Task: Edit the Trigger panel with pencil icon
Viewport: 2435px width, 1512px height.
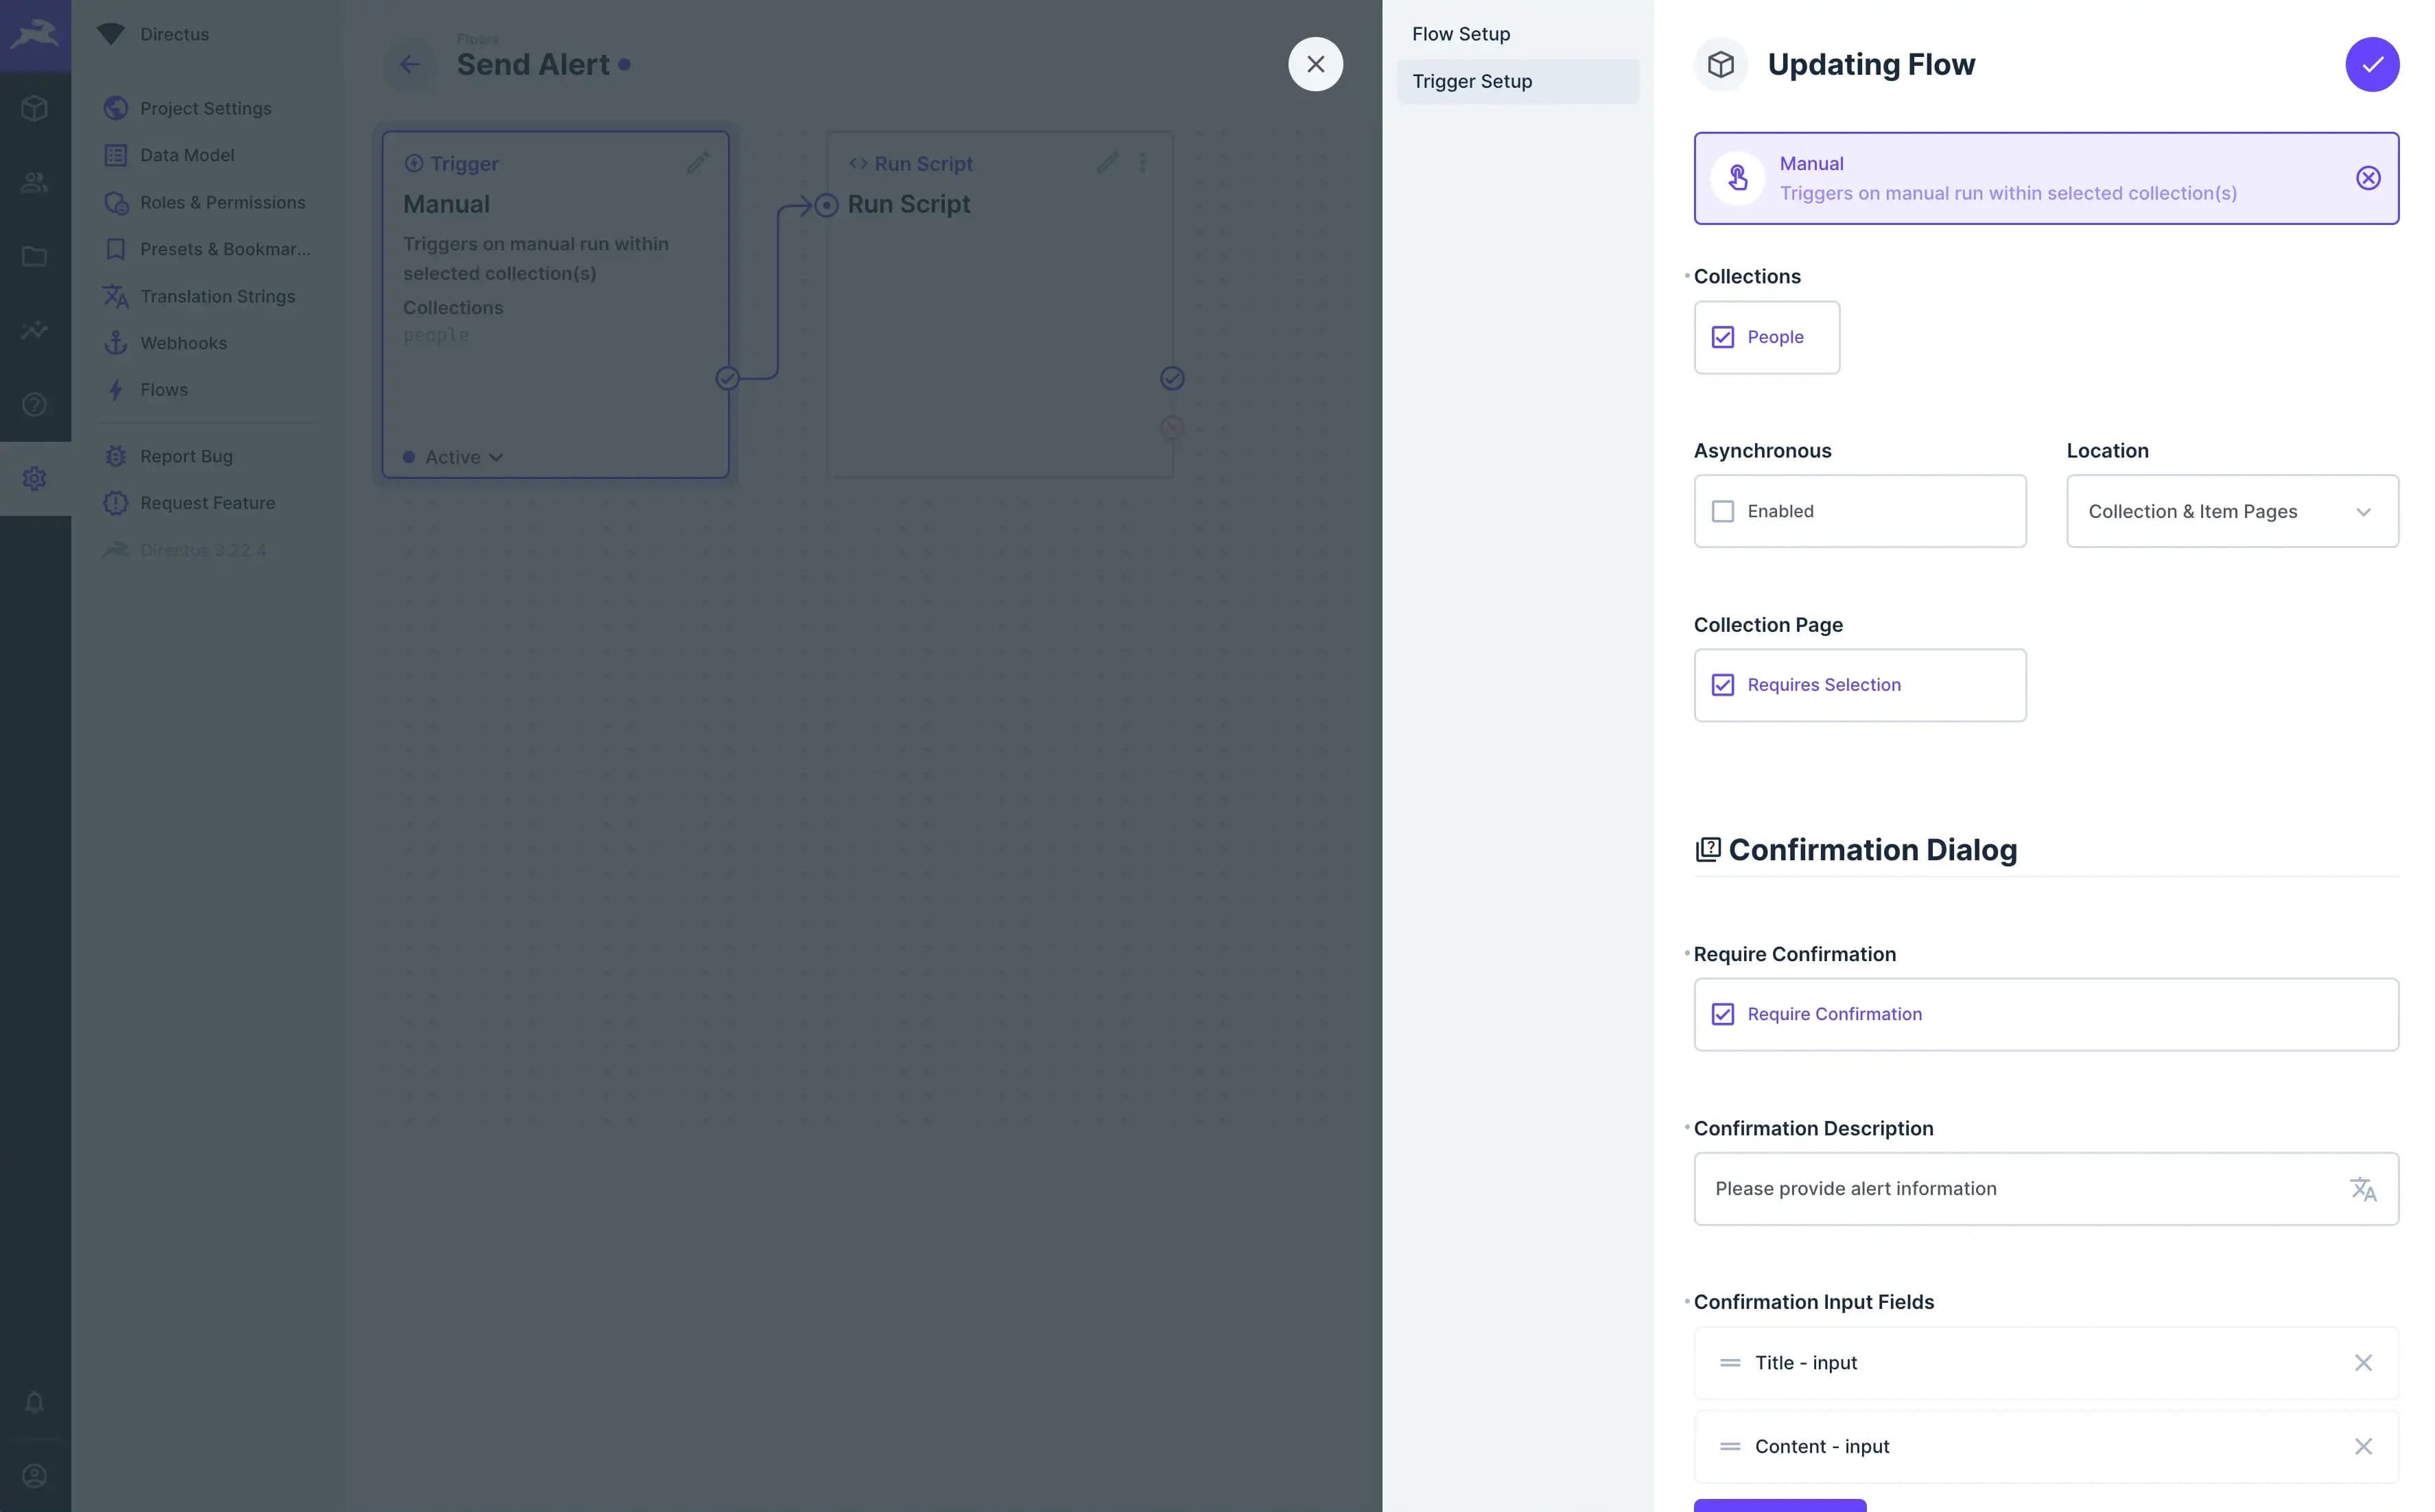Action: point(698,163)
